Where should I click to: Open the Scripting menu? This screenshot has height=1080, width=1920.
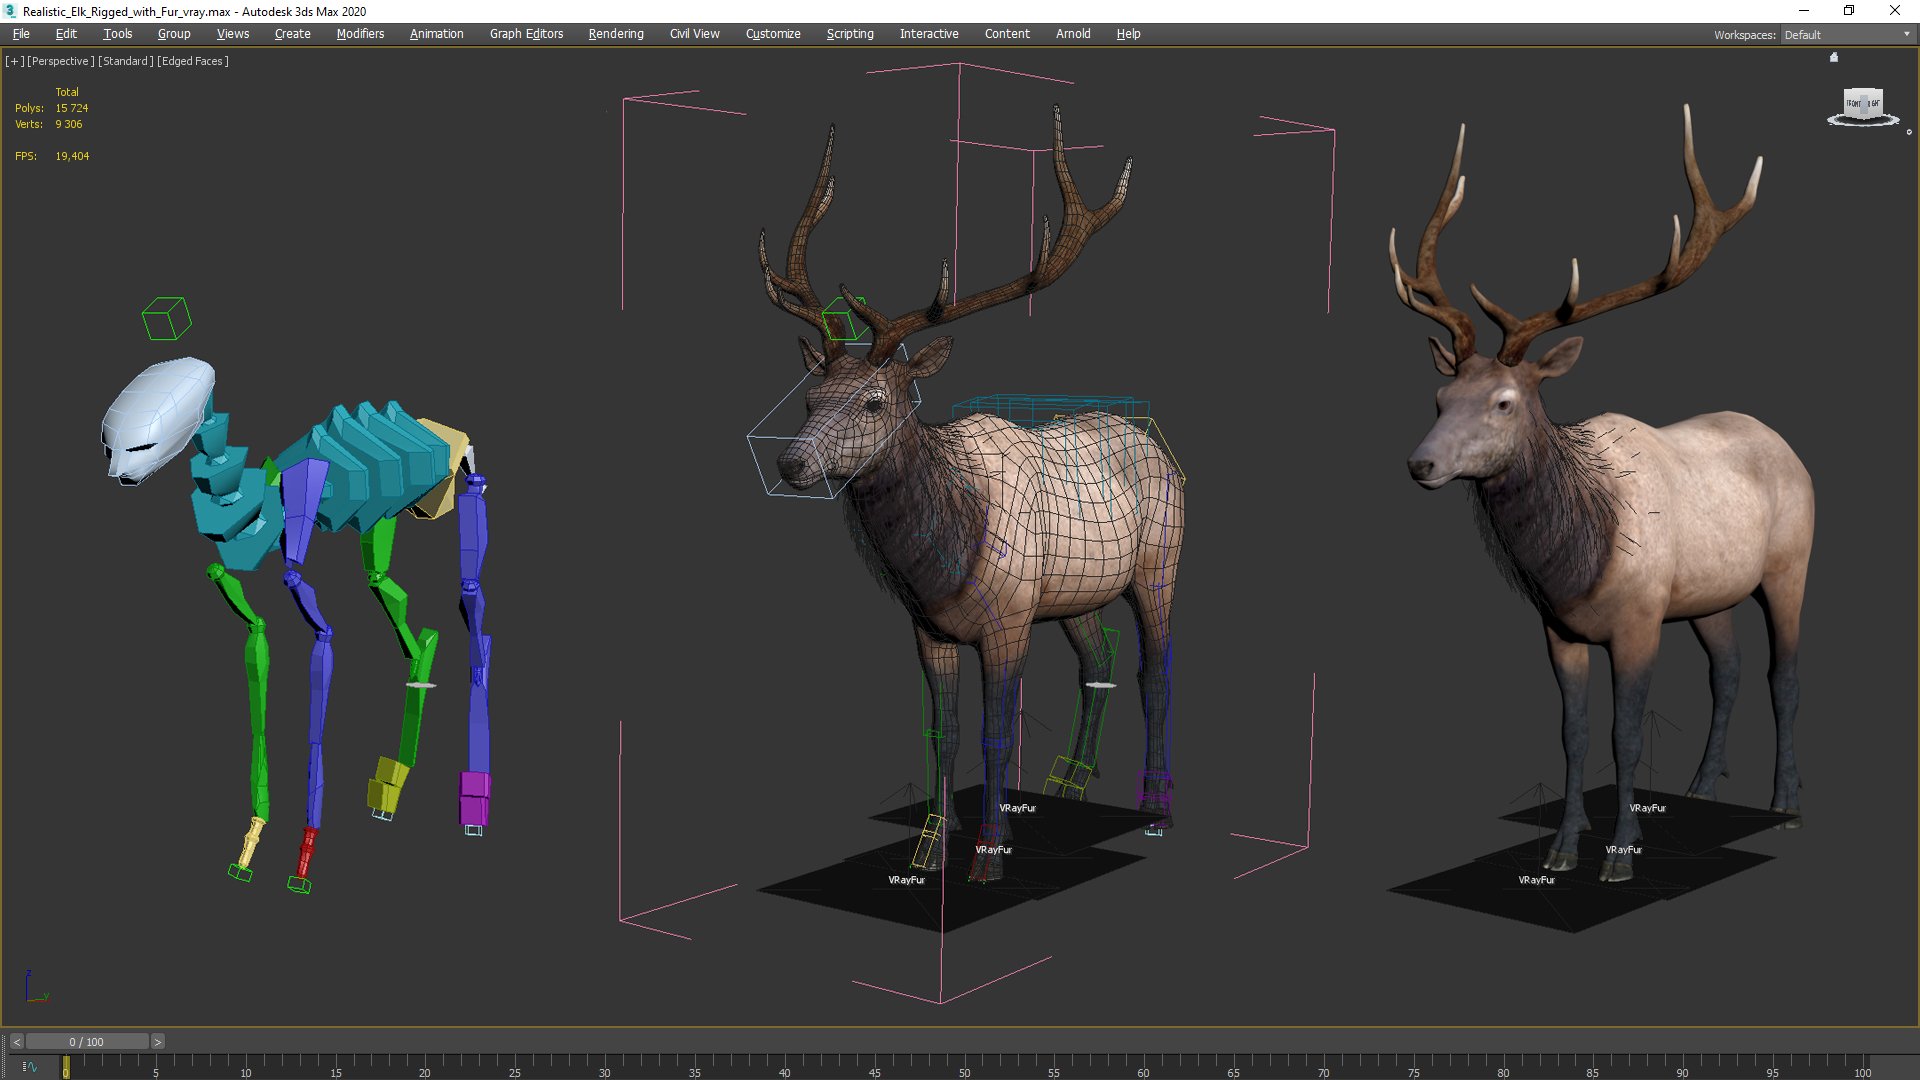click(850, 34)
